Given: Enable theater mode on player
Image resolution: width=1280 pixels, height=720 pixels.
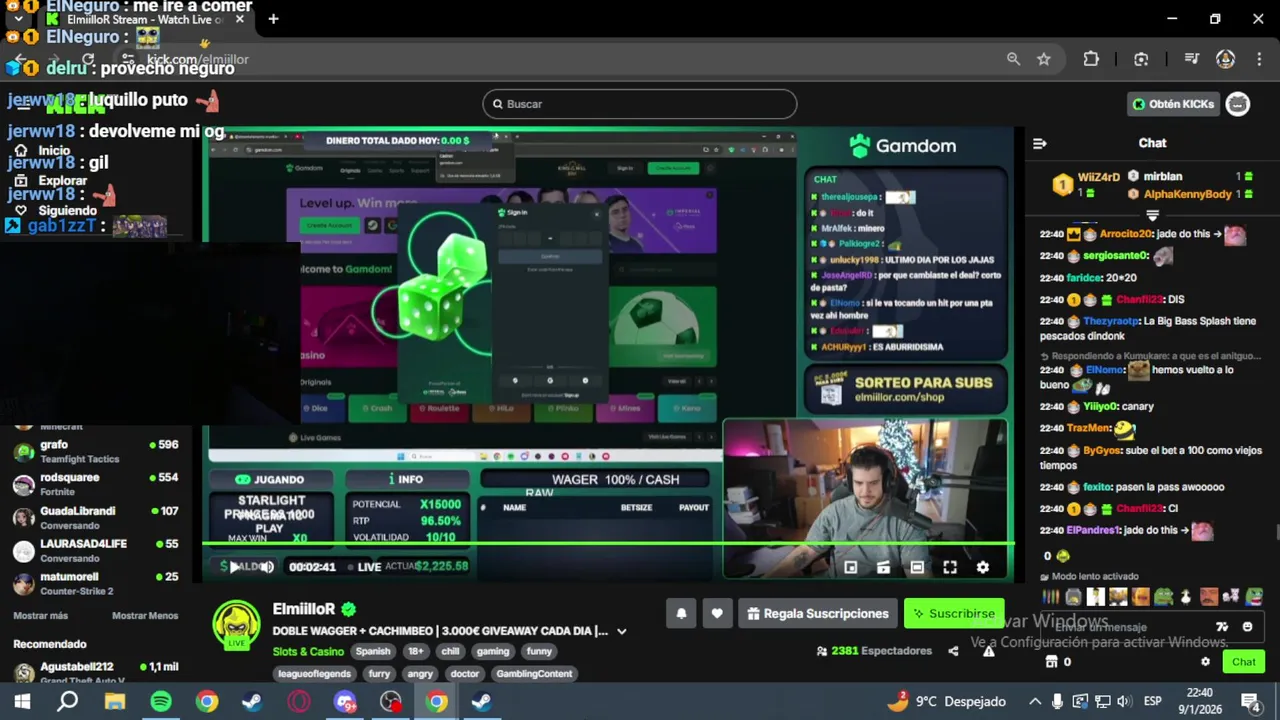Looking at the screenshot, I should click(x=917, y=567).
